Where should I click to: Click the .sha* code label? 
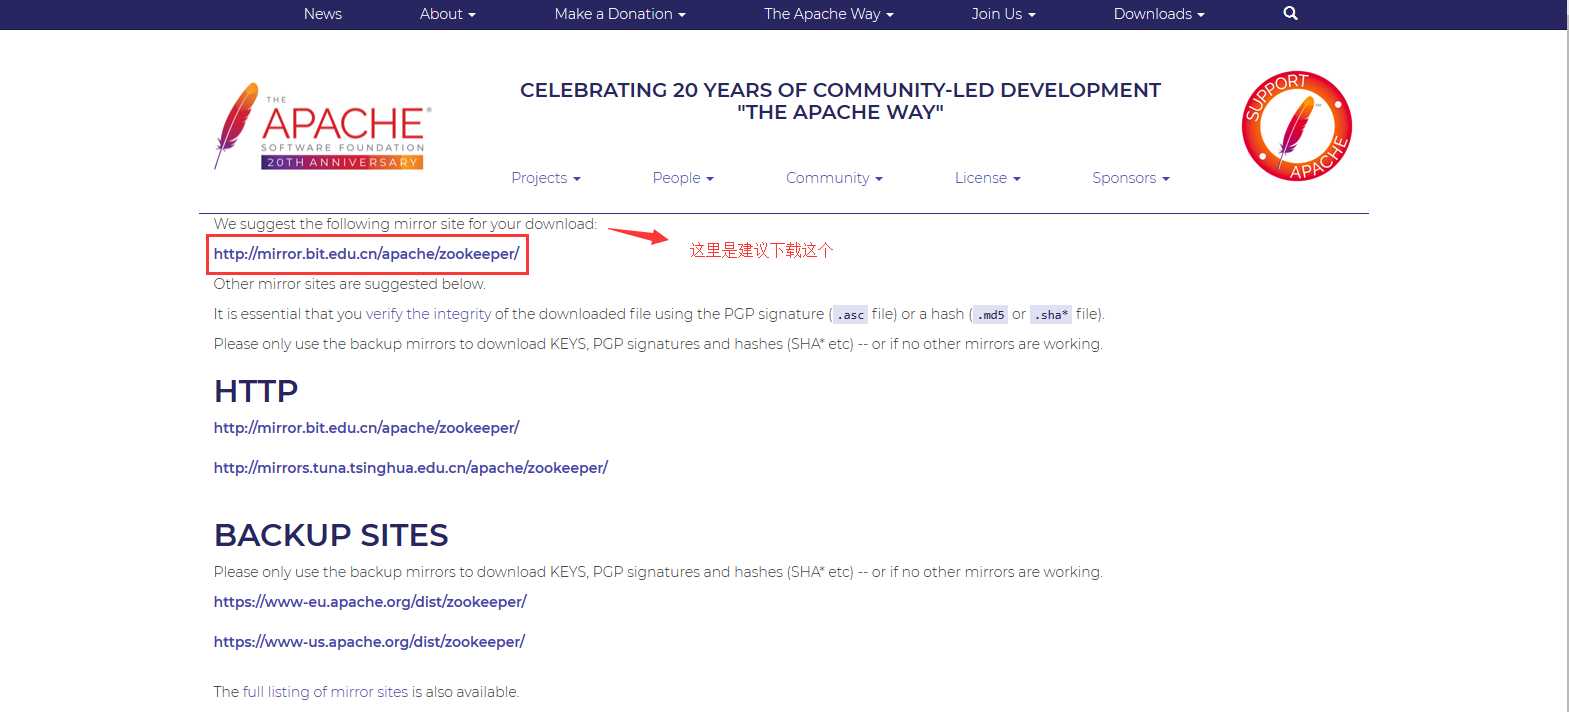tap(1051, 314)
